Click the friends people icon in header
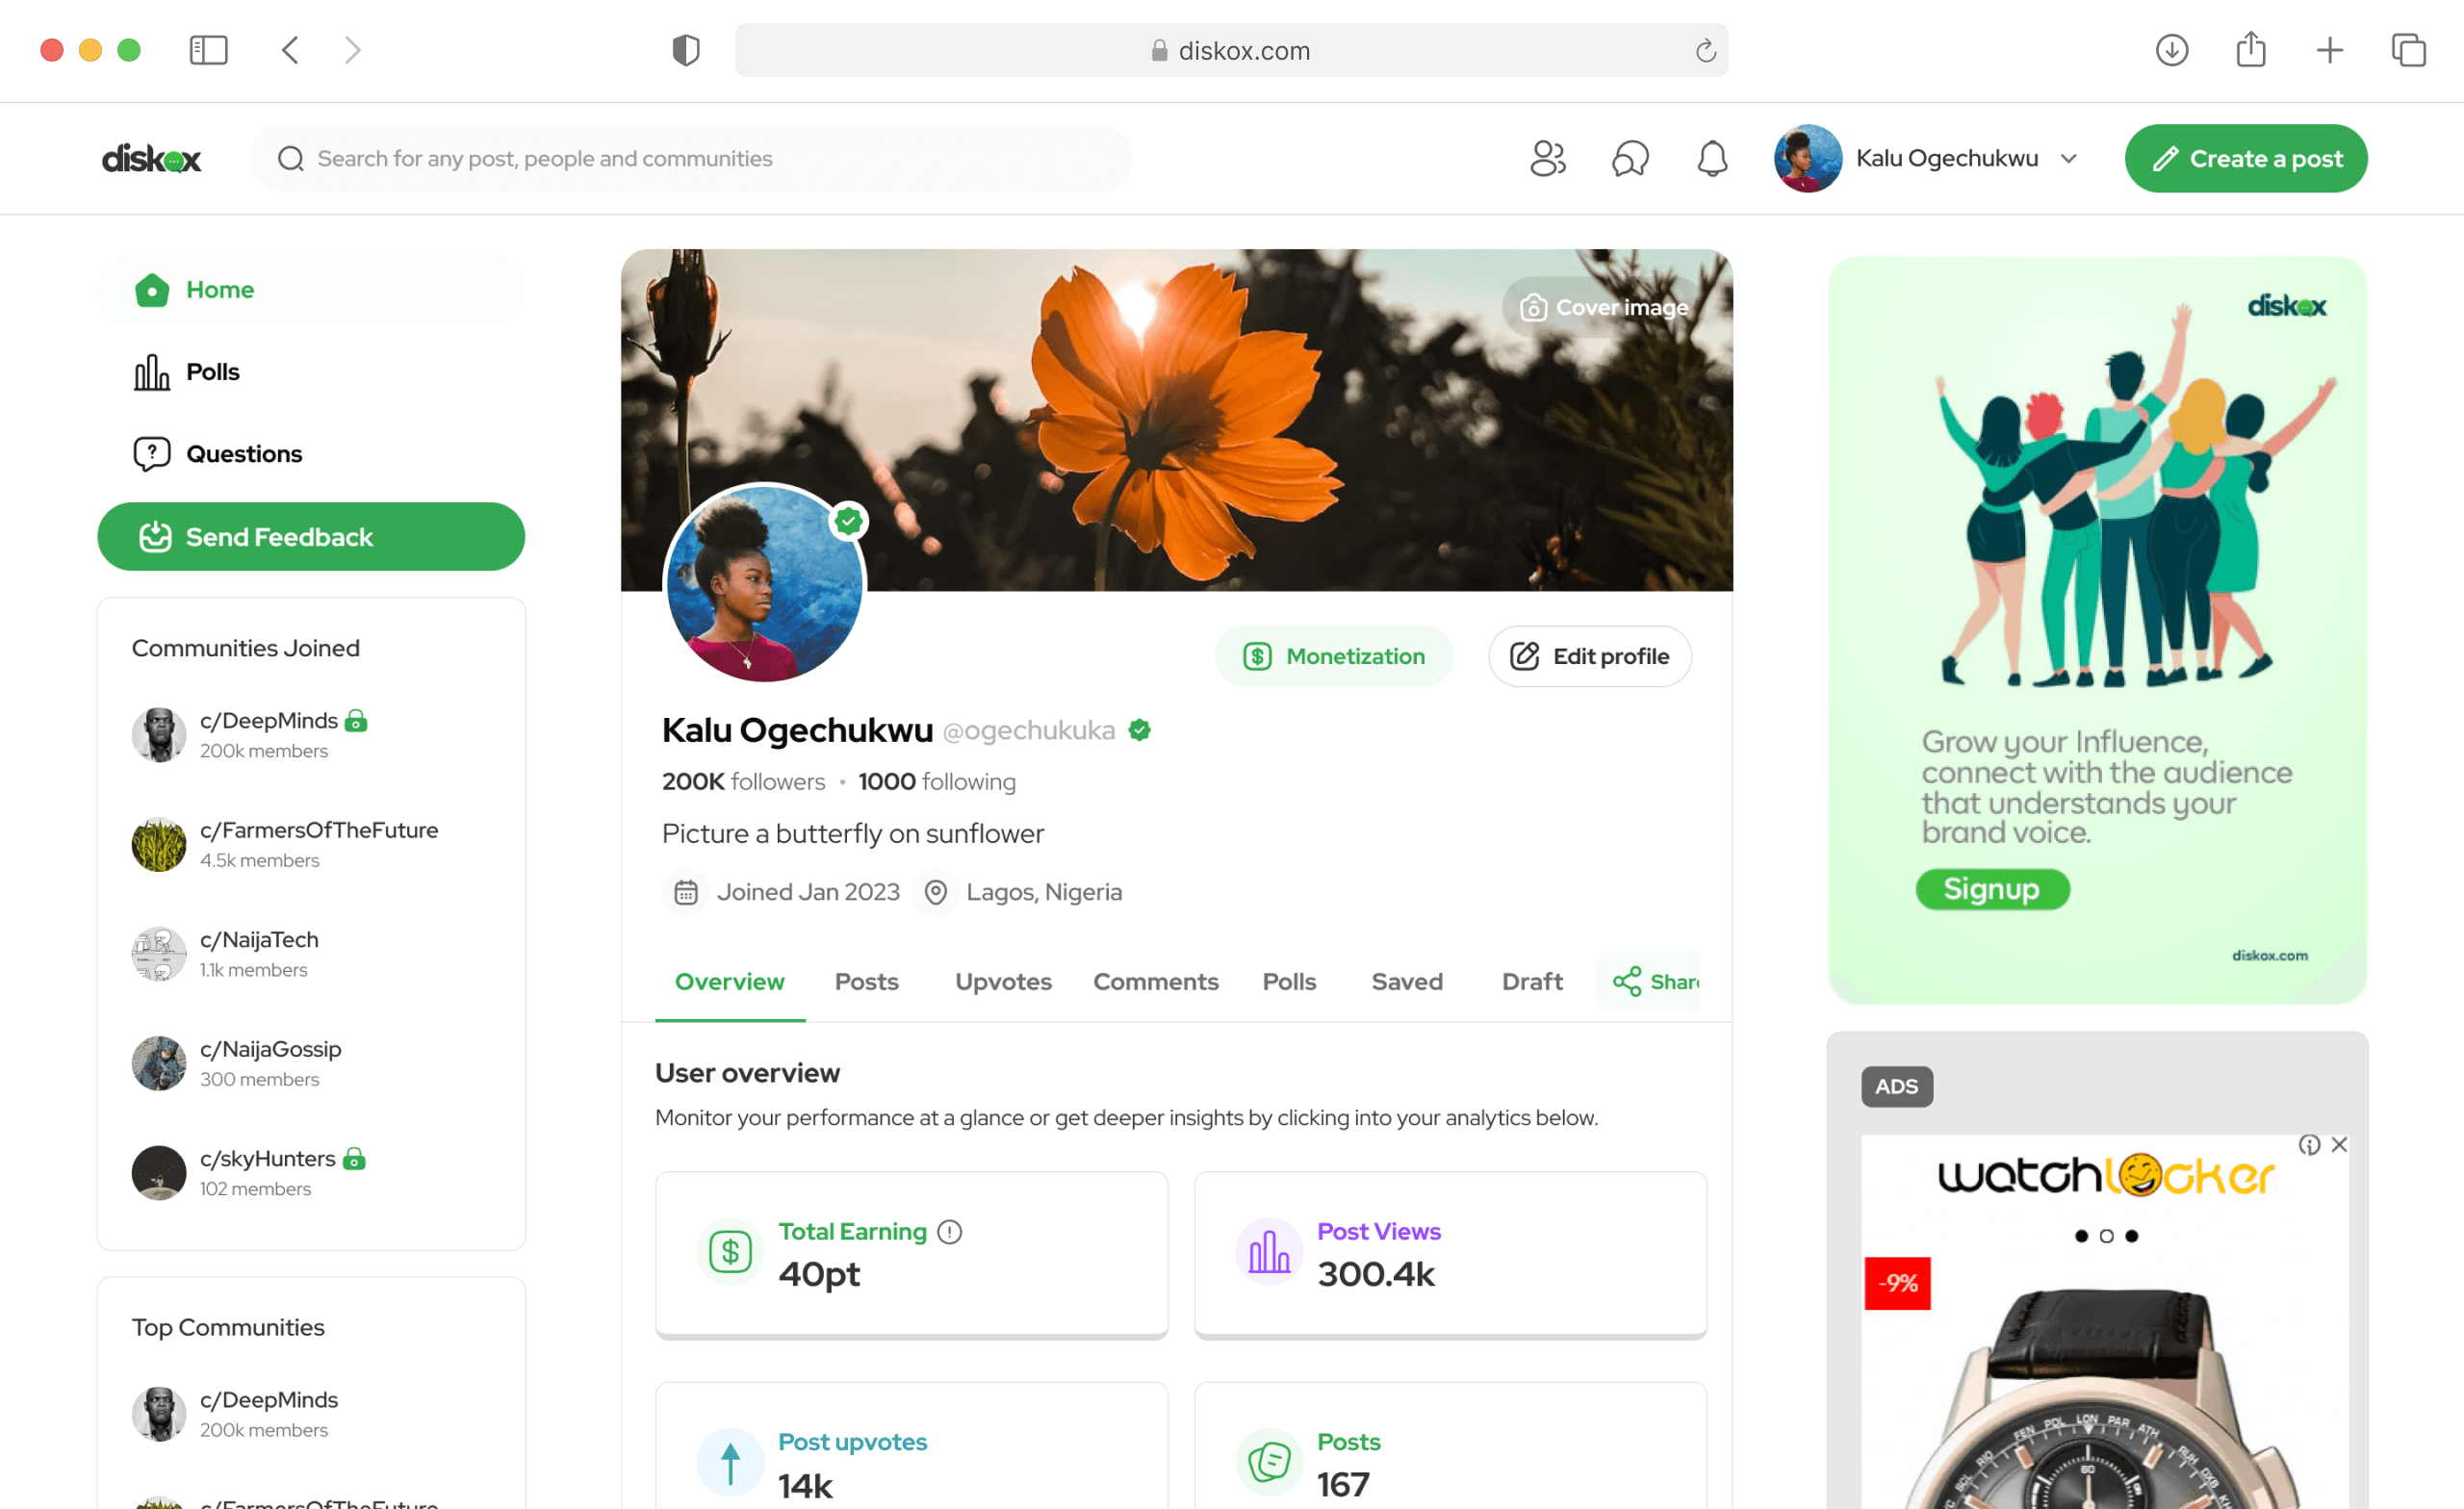Image resolution: width=2464 pixels, height=1509 pixels. tap(1547, 158)
